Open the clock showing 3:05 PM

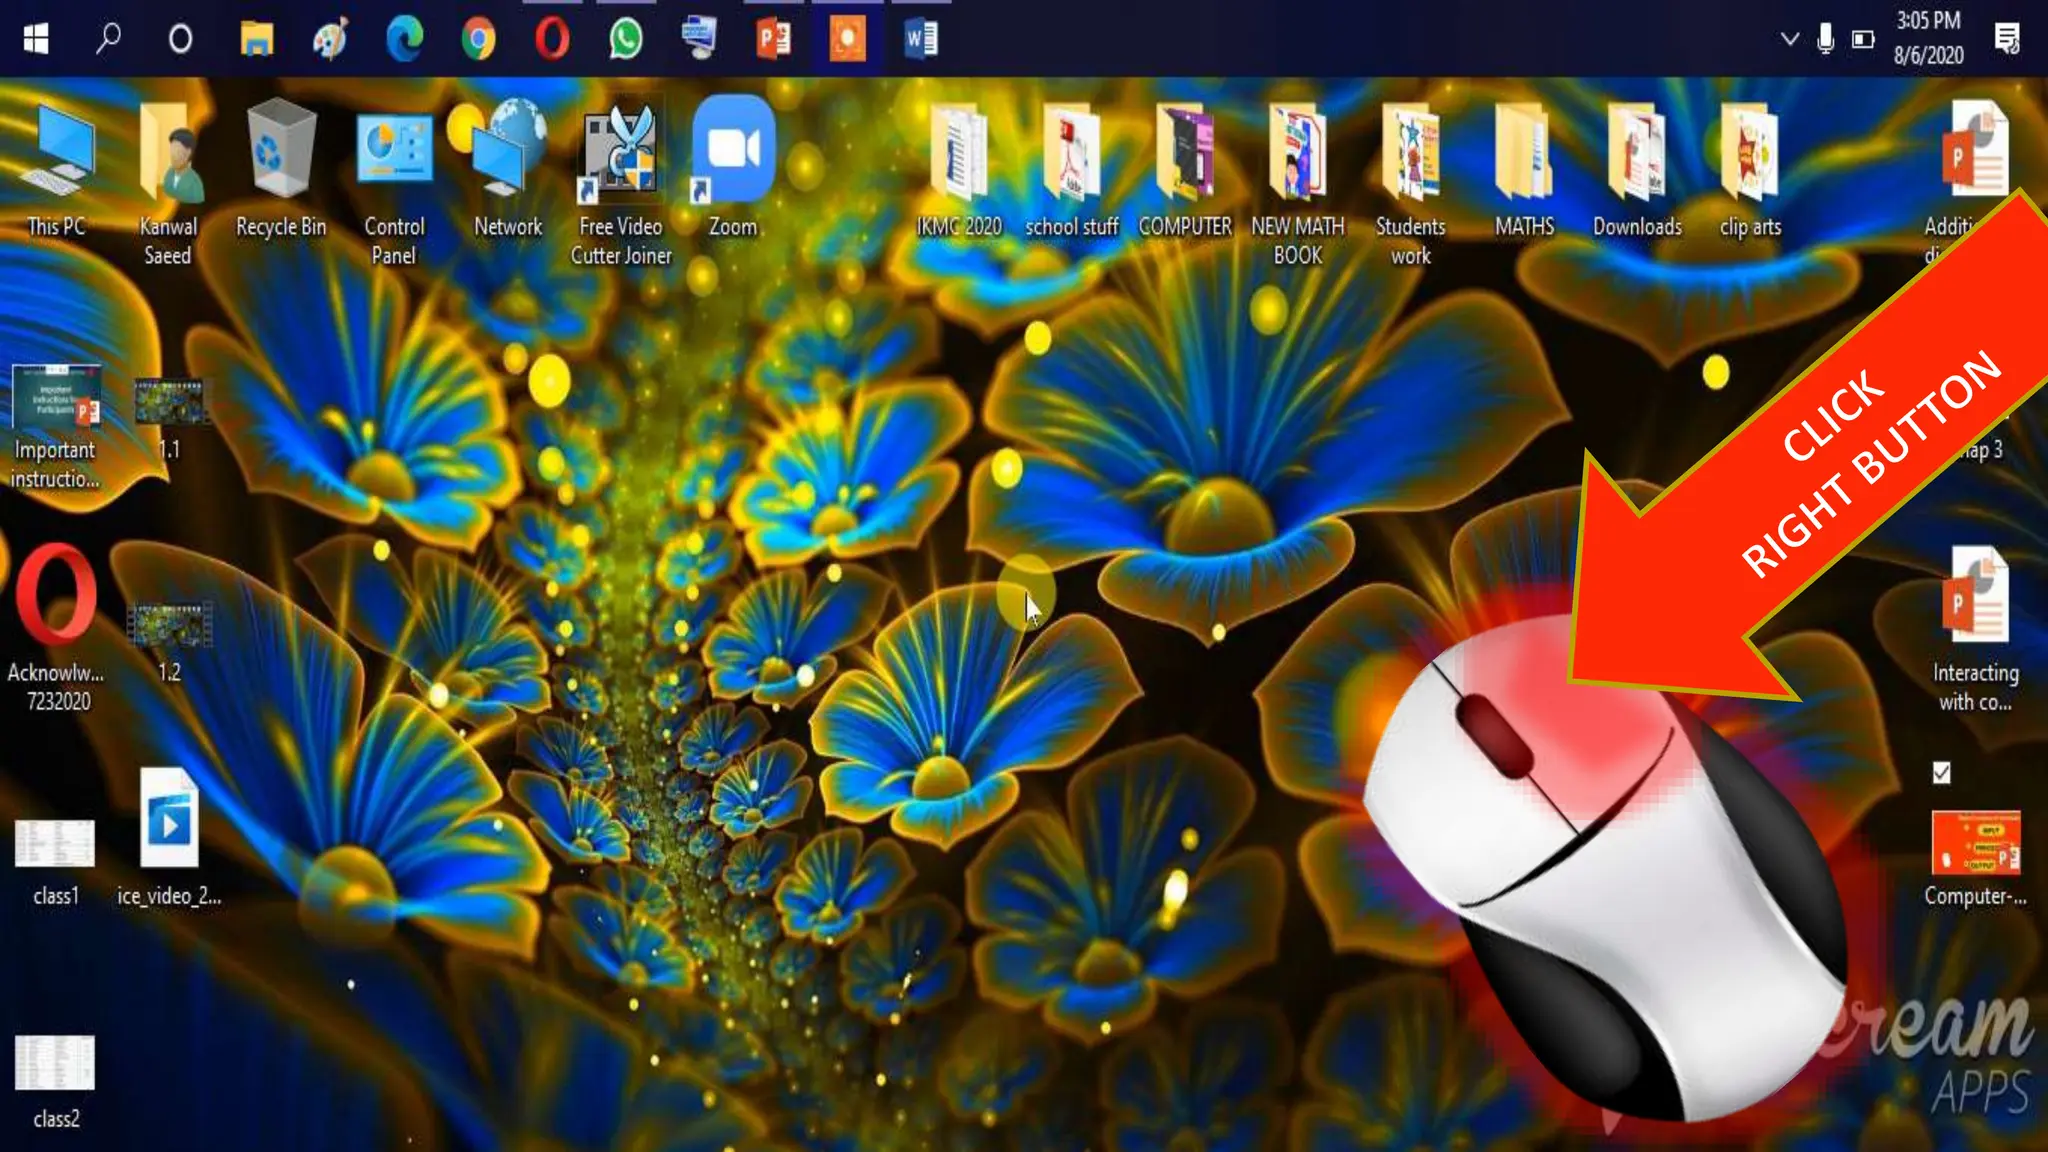point(1928,38)
